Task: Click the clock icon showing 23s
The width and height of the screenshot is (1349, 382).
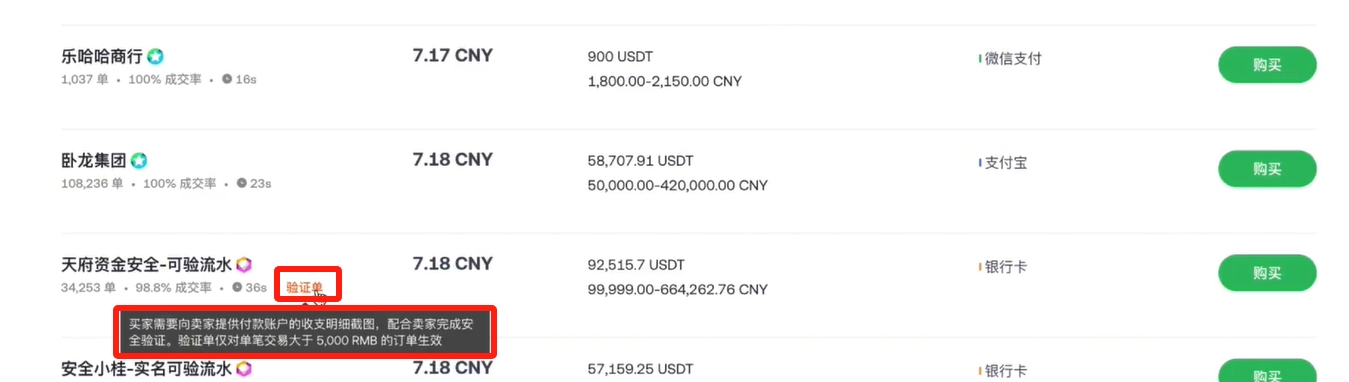Action: pos(242,183)
